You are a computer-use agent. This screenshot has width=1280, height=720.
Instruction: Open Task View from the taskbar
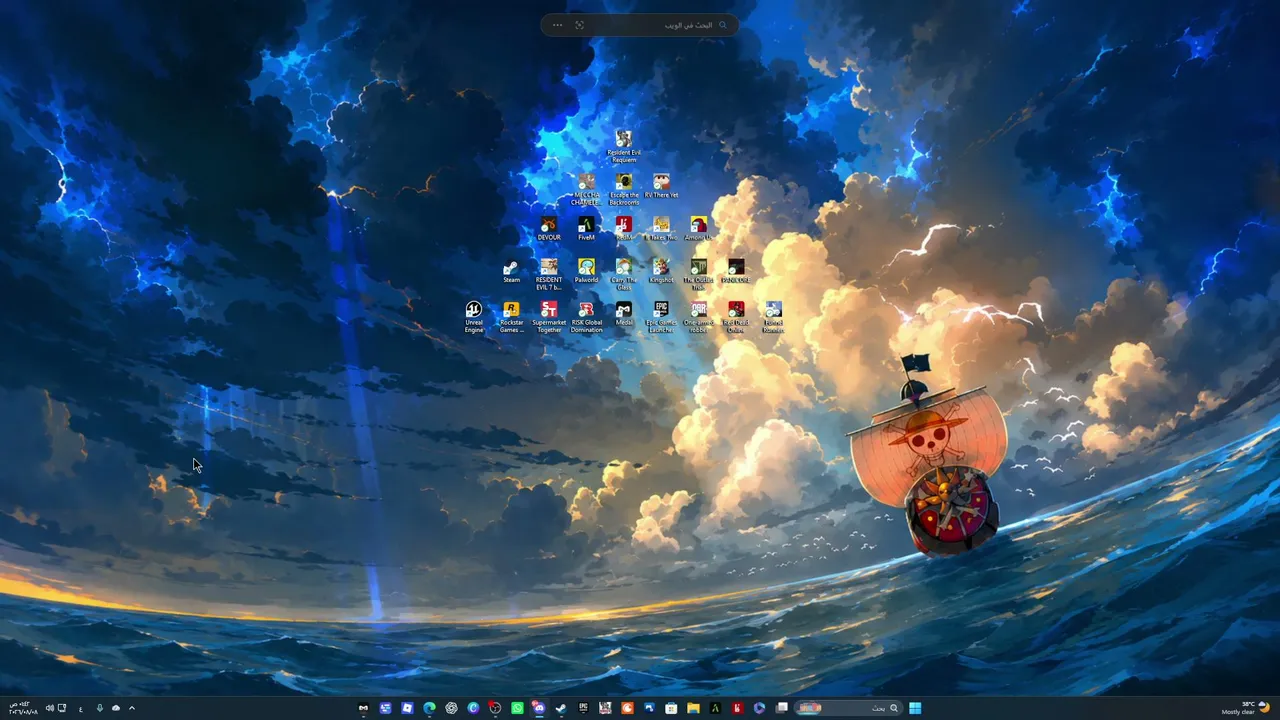pyautogui.click(x=782, y=708)
